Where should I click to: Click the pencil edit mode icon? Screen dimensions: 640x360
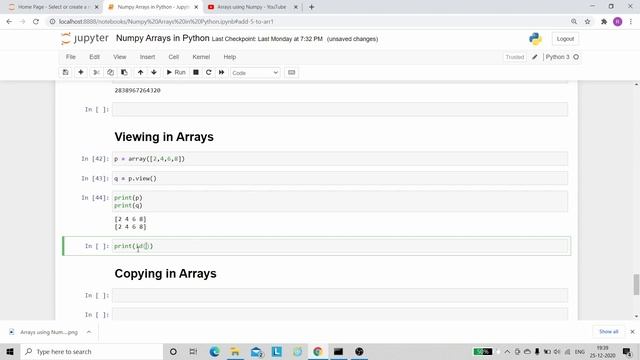[x=535, y=57]
